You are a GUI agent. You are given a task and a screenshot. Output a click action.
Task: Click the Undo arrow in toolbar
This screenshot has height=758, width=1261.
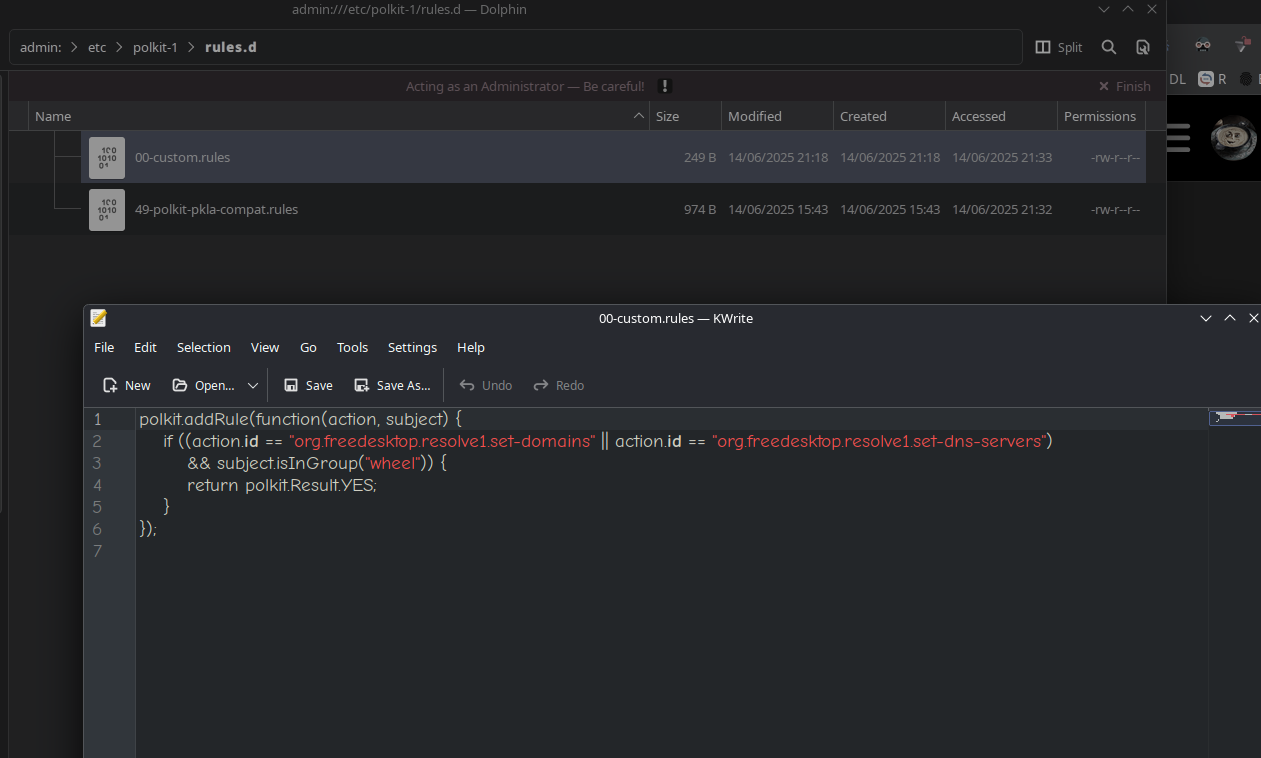(467, 385)
